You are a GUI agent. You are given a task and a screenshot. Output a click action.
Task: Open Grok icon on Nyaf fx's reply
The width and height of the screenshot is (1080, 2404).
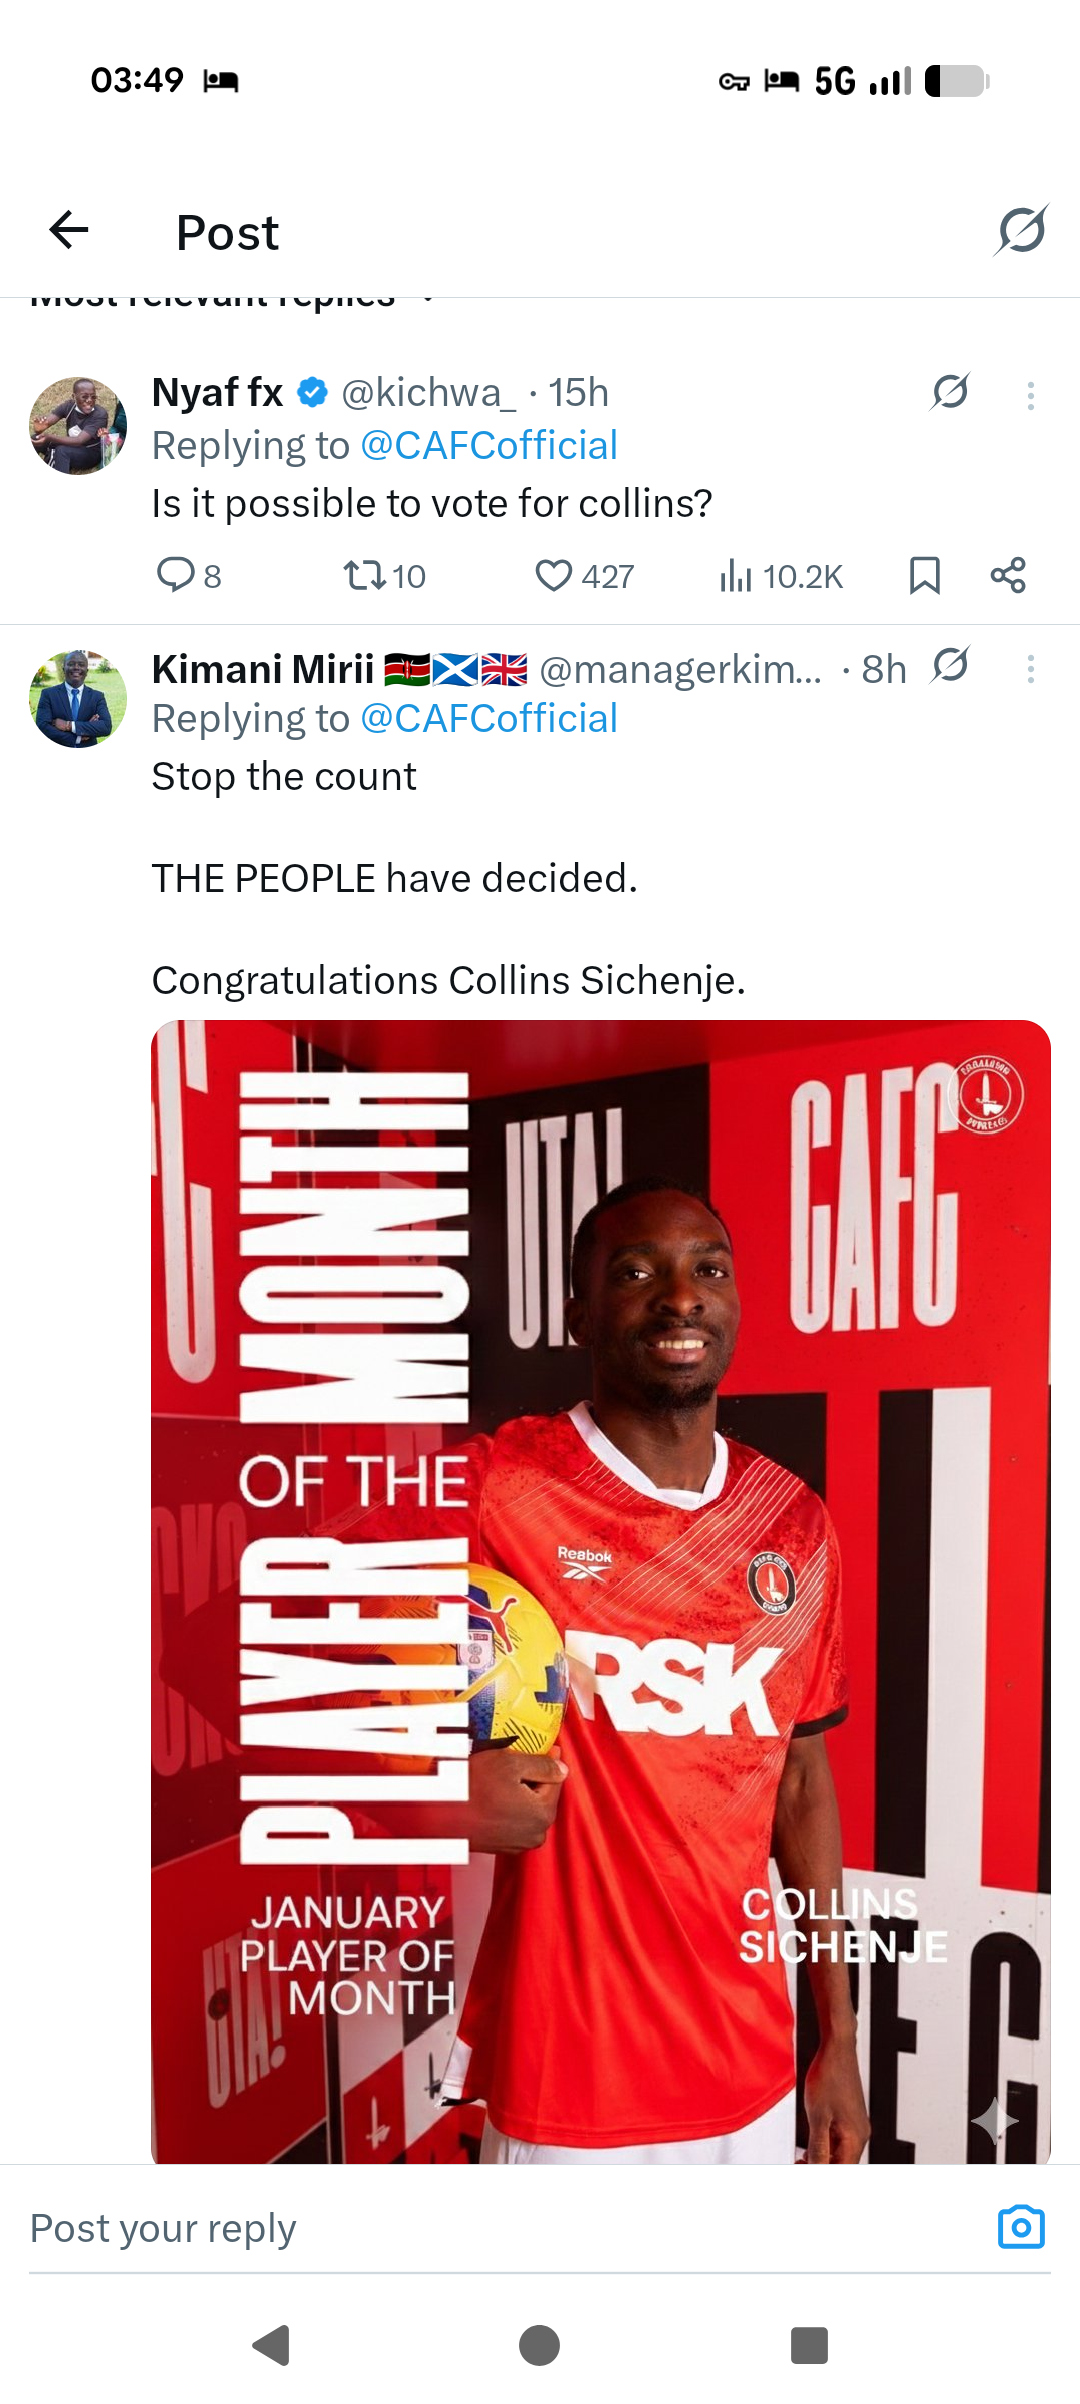(x=950, y=391)
